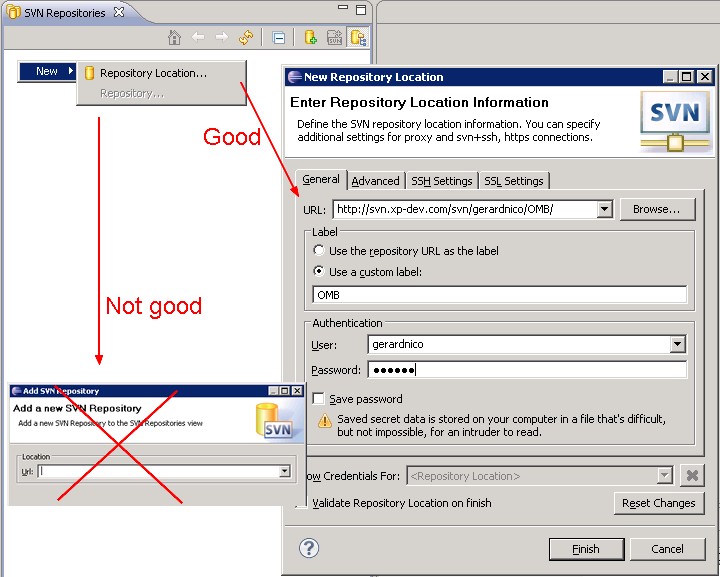
Task: Collapse all items in SVN Repositories view
Action: 279,38
